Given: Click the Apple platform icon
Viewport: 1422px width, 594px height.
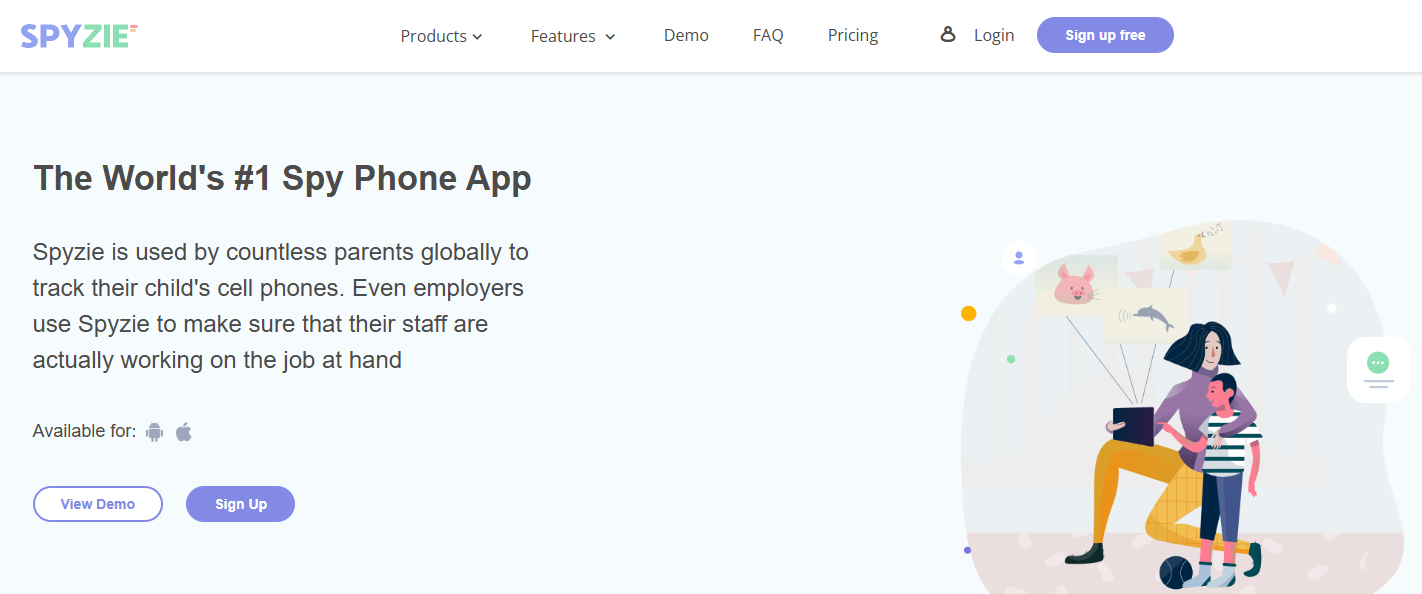Looking at the screenshot, I should [184, 432].
